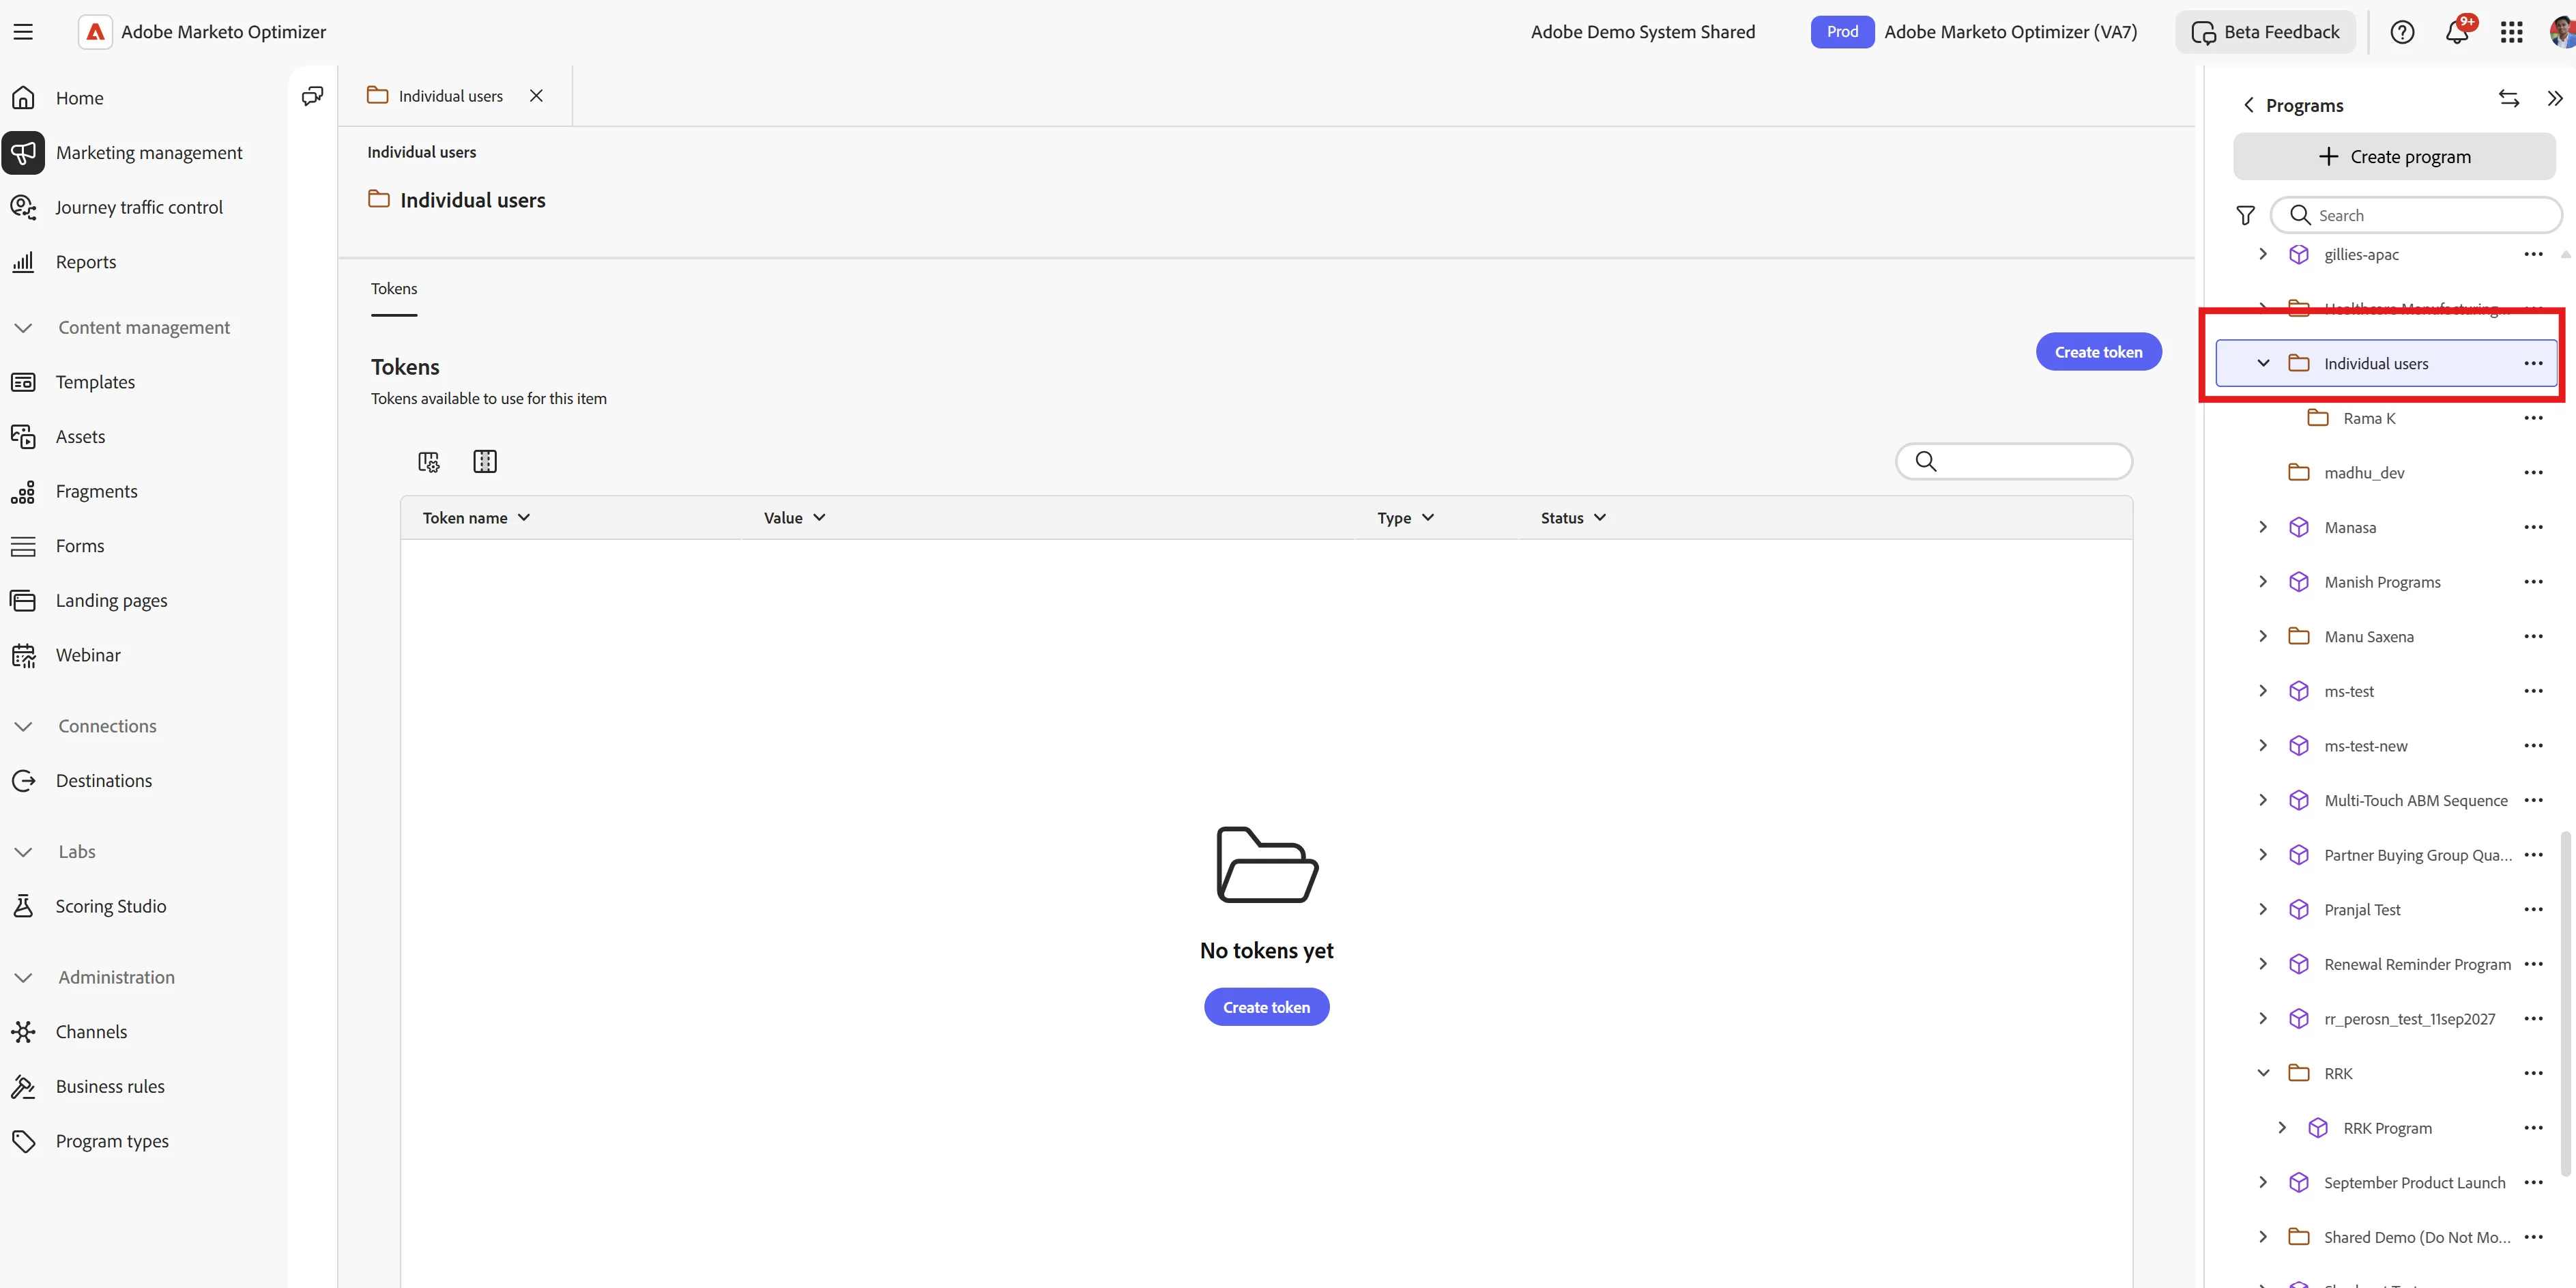Collapse the Connections section
Image resolution: width=2576 pixels, height=1288 pixels.
coord(23,726)
